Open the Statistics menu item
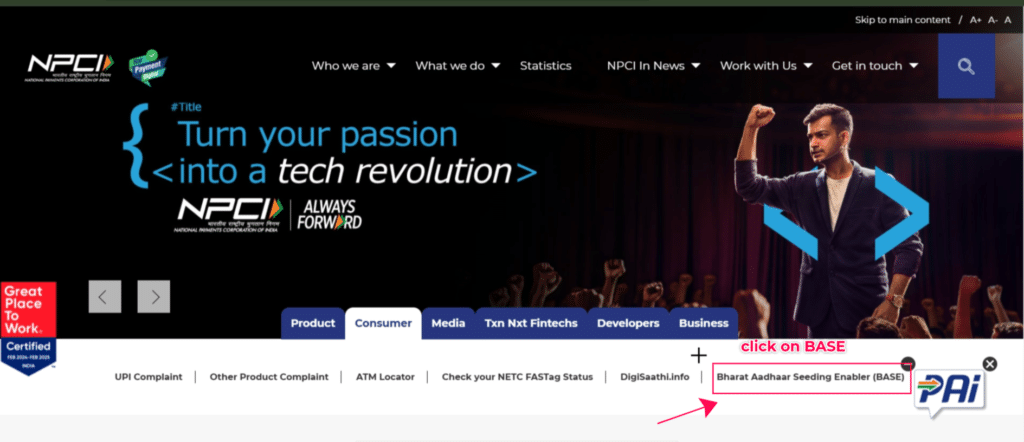The image size is (1024, 442). tap(545, 66)
